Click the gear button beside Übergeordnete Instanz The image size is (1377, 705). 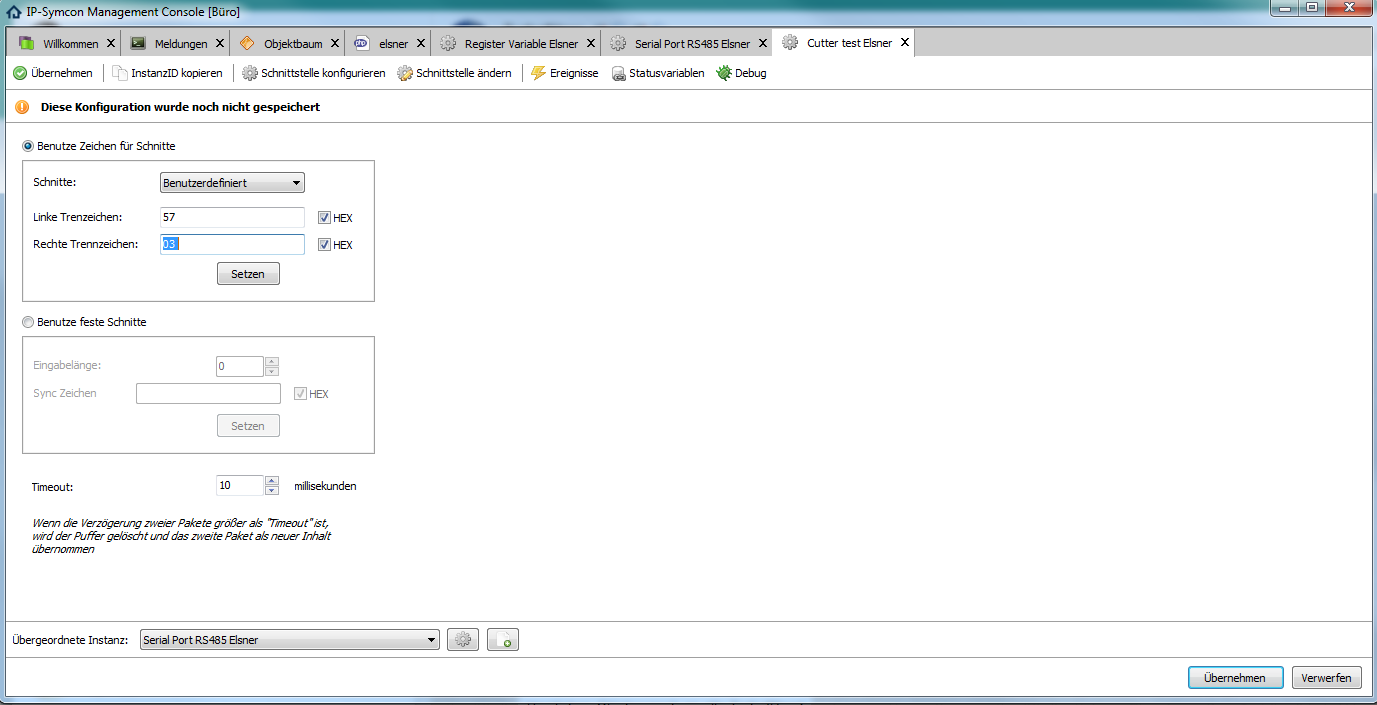click(x=462, y=640)
